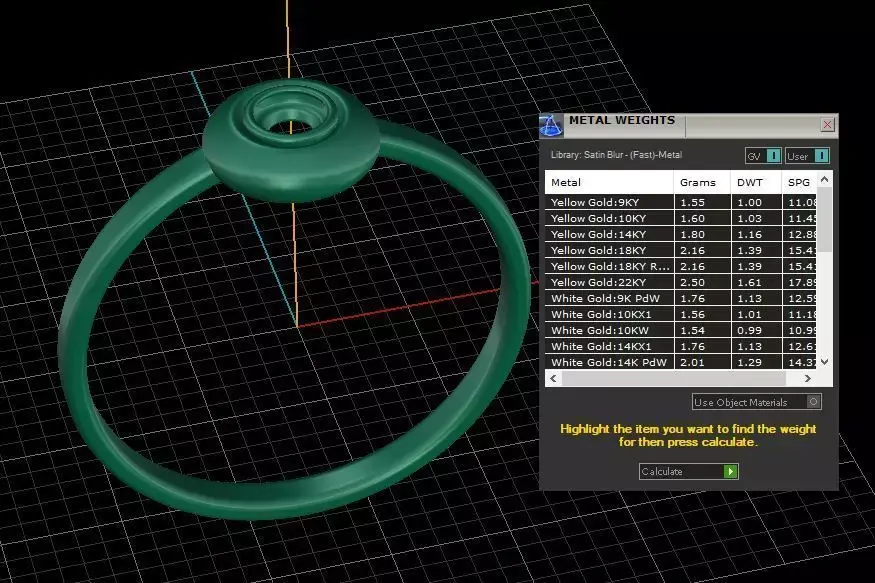This screenshot has height=583, width=875.
Task: Sort by the Grams column header
Action: click(703, 182)
